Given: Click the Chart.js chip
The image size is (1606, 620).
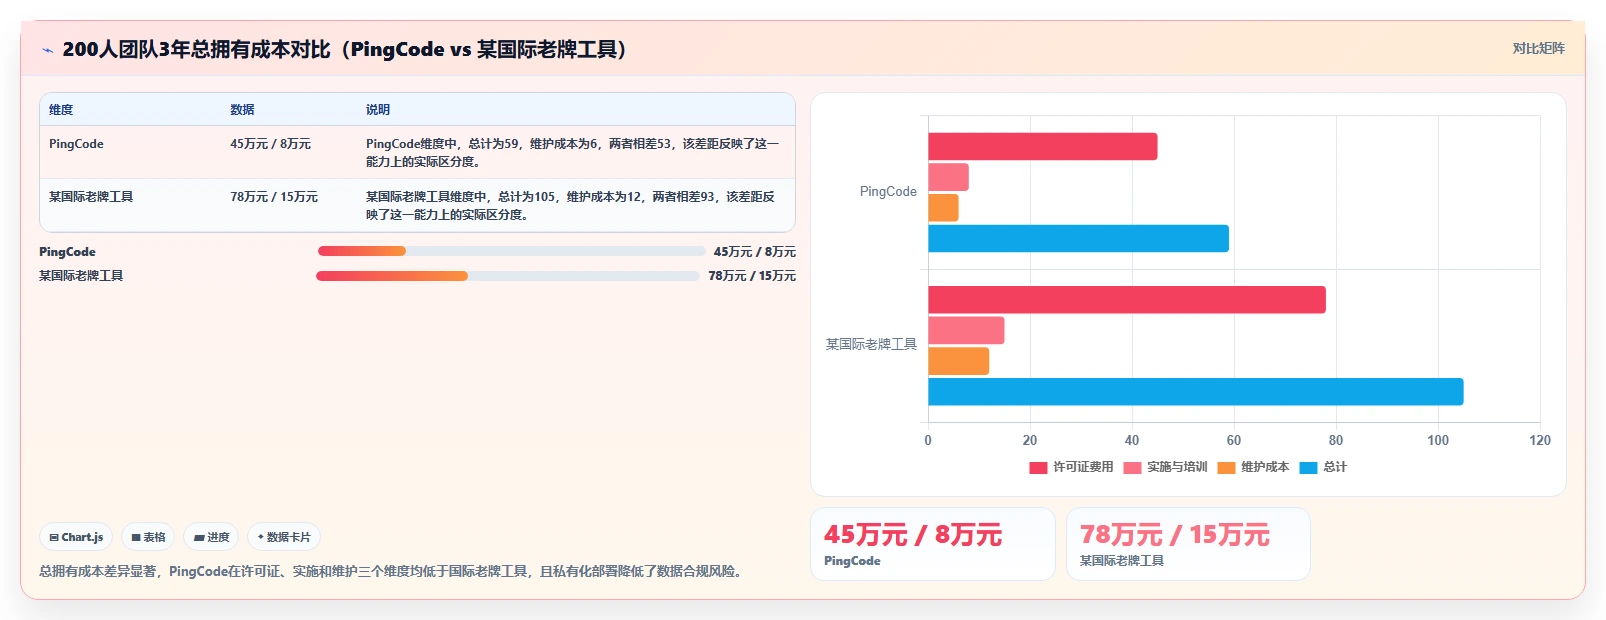Looking at the screenshot, I should (x=76, y=537).
